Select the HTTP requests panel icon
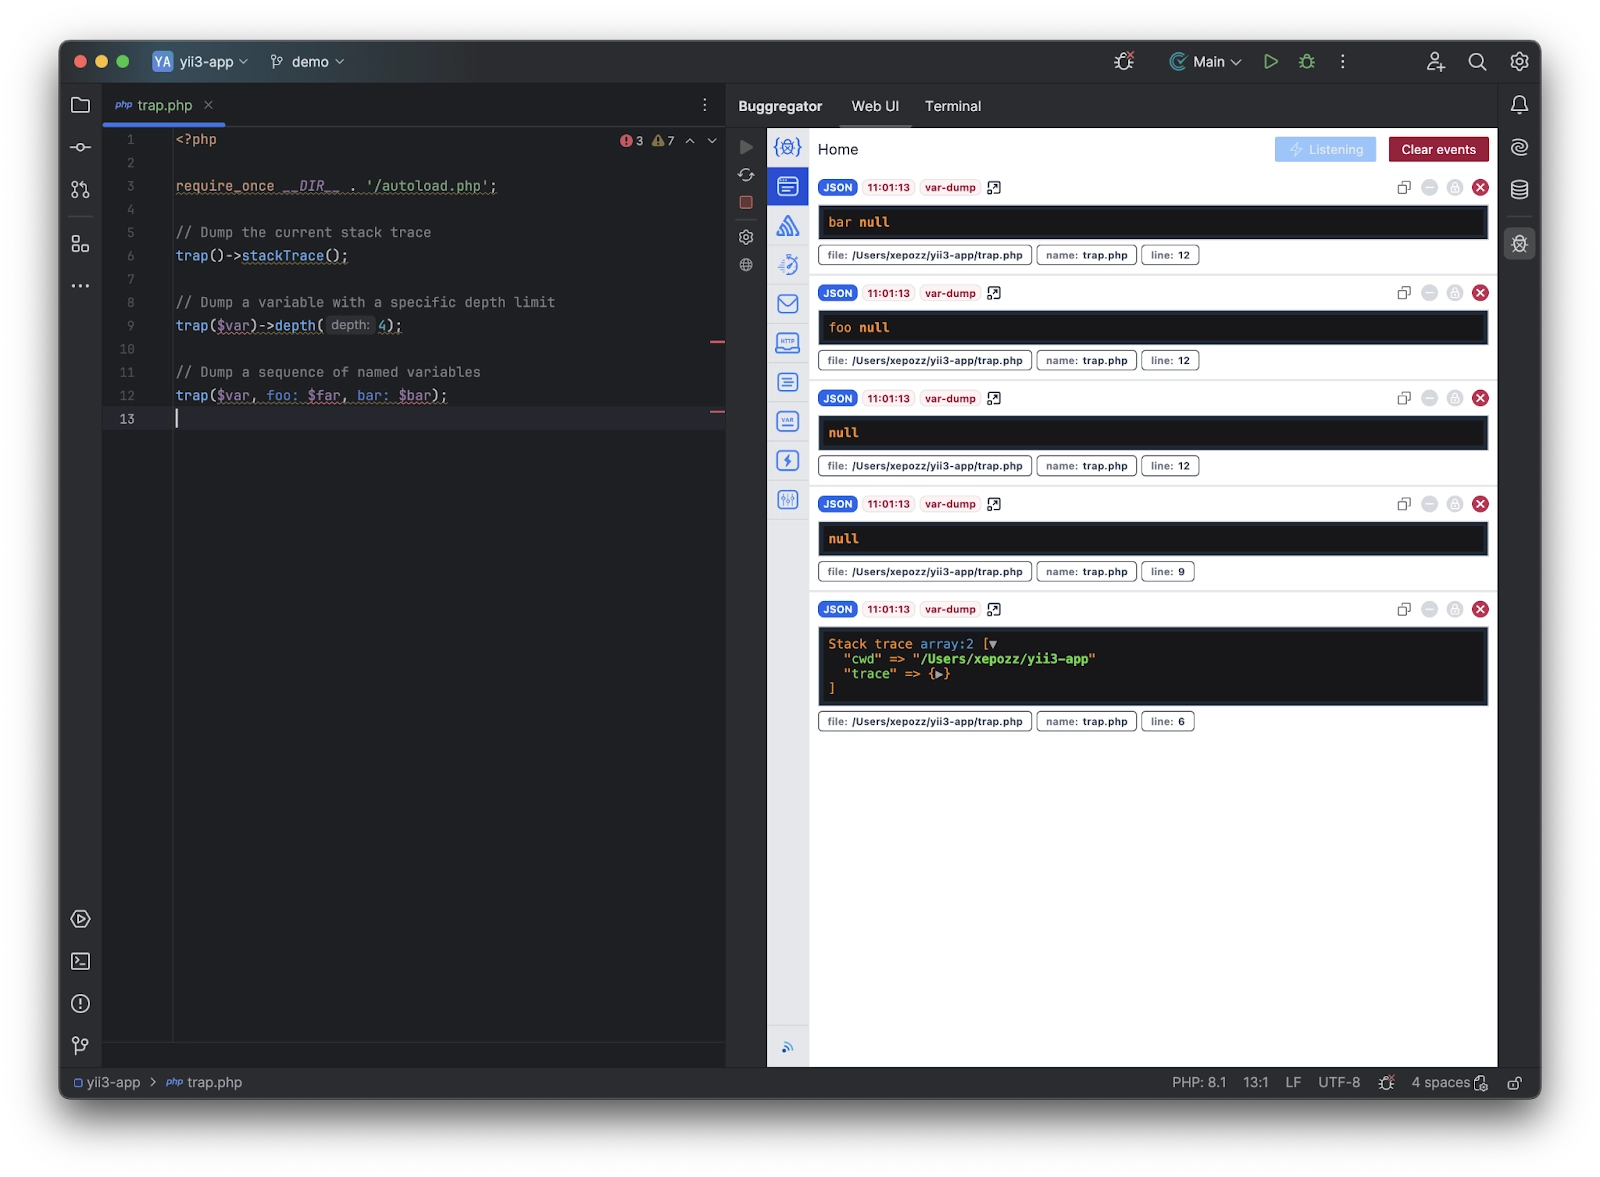 click(788, 342)
